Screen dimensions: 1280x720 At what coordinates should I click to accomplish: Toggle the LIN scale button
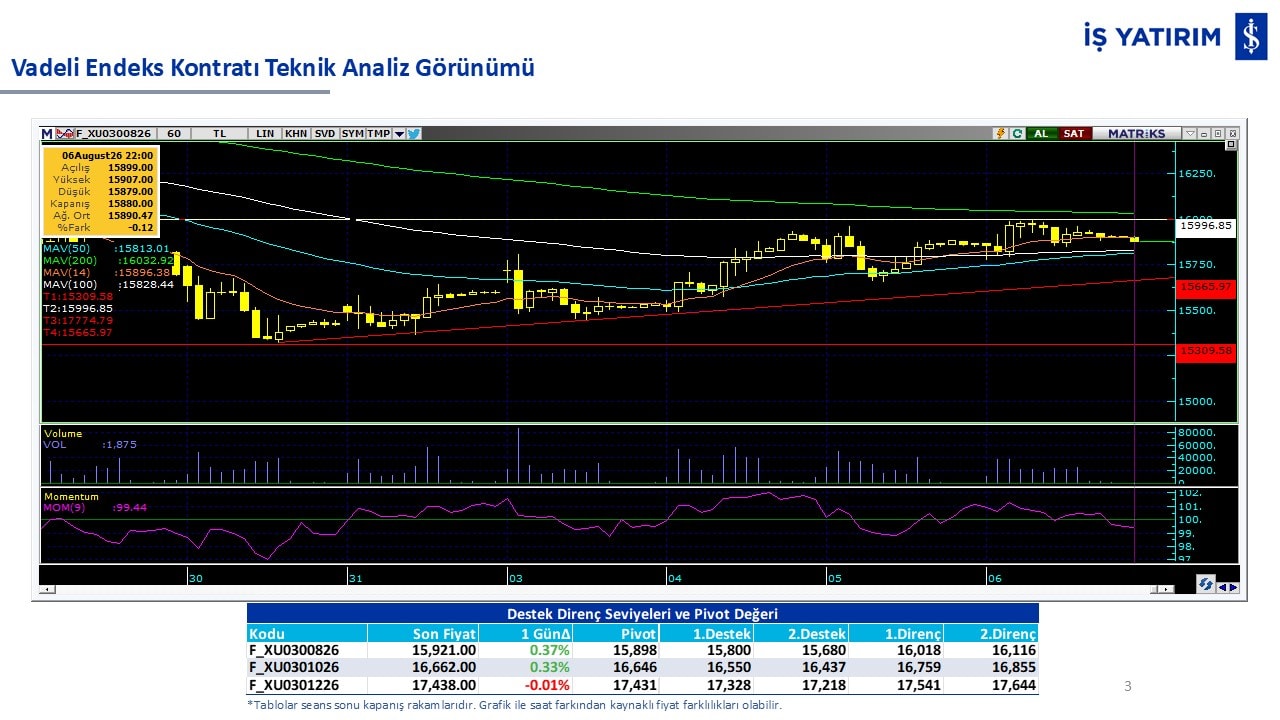[265, 133]
